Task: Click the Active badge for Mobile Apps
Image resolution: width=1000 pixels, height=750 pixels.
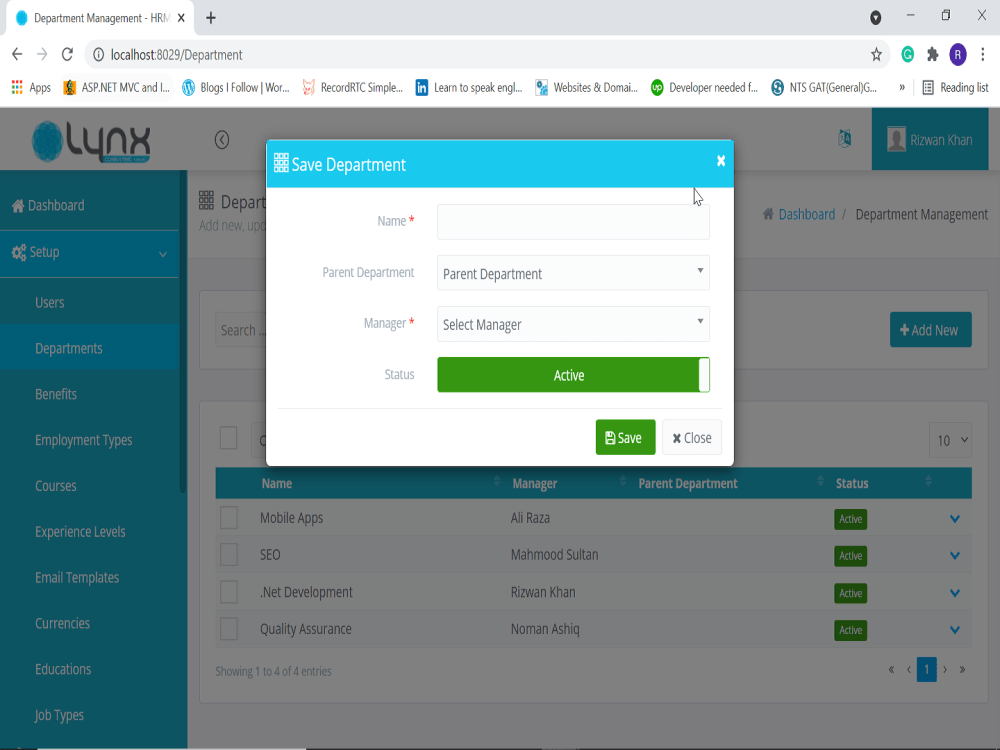Action: click(850, 519)
